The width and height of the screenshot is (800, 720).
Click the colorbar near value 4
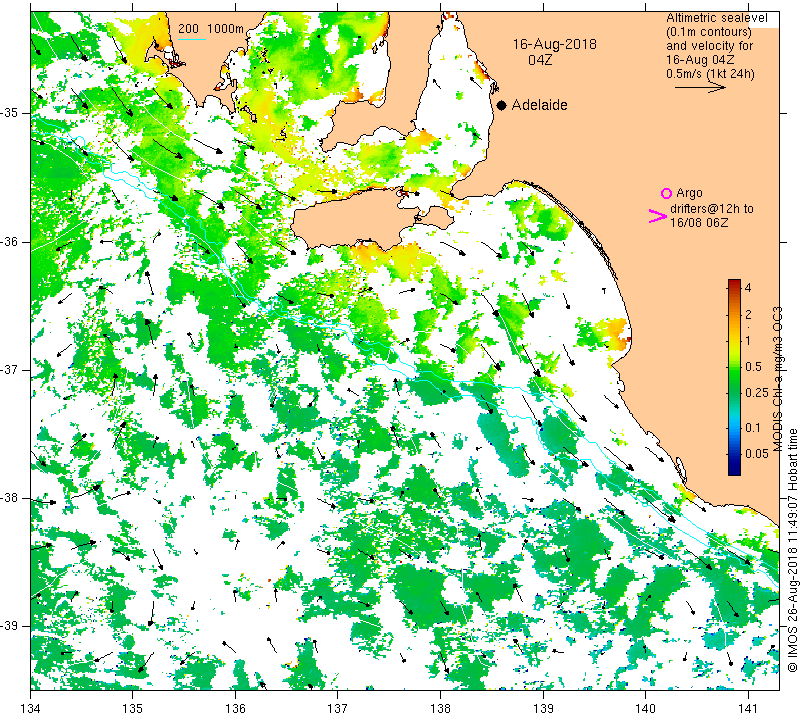(734, 287)
